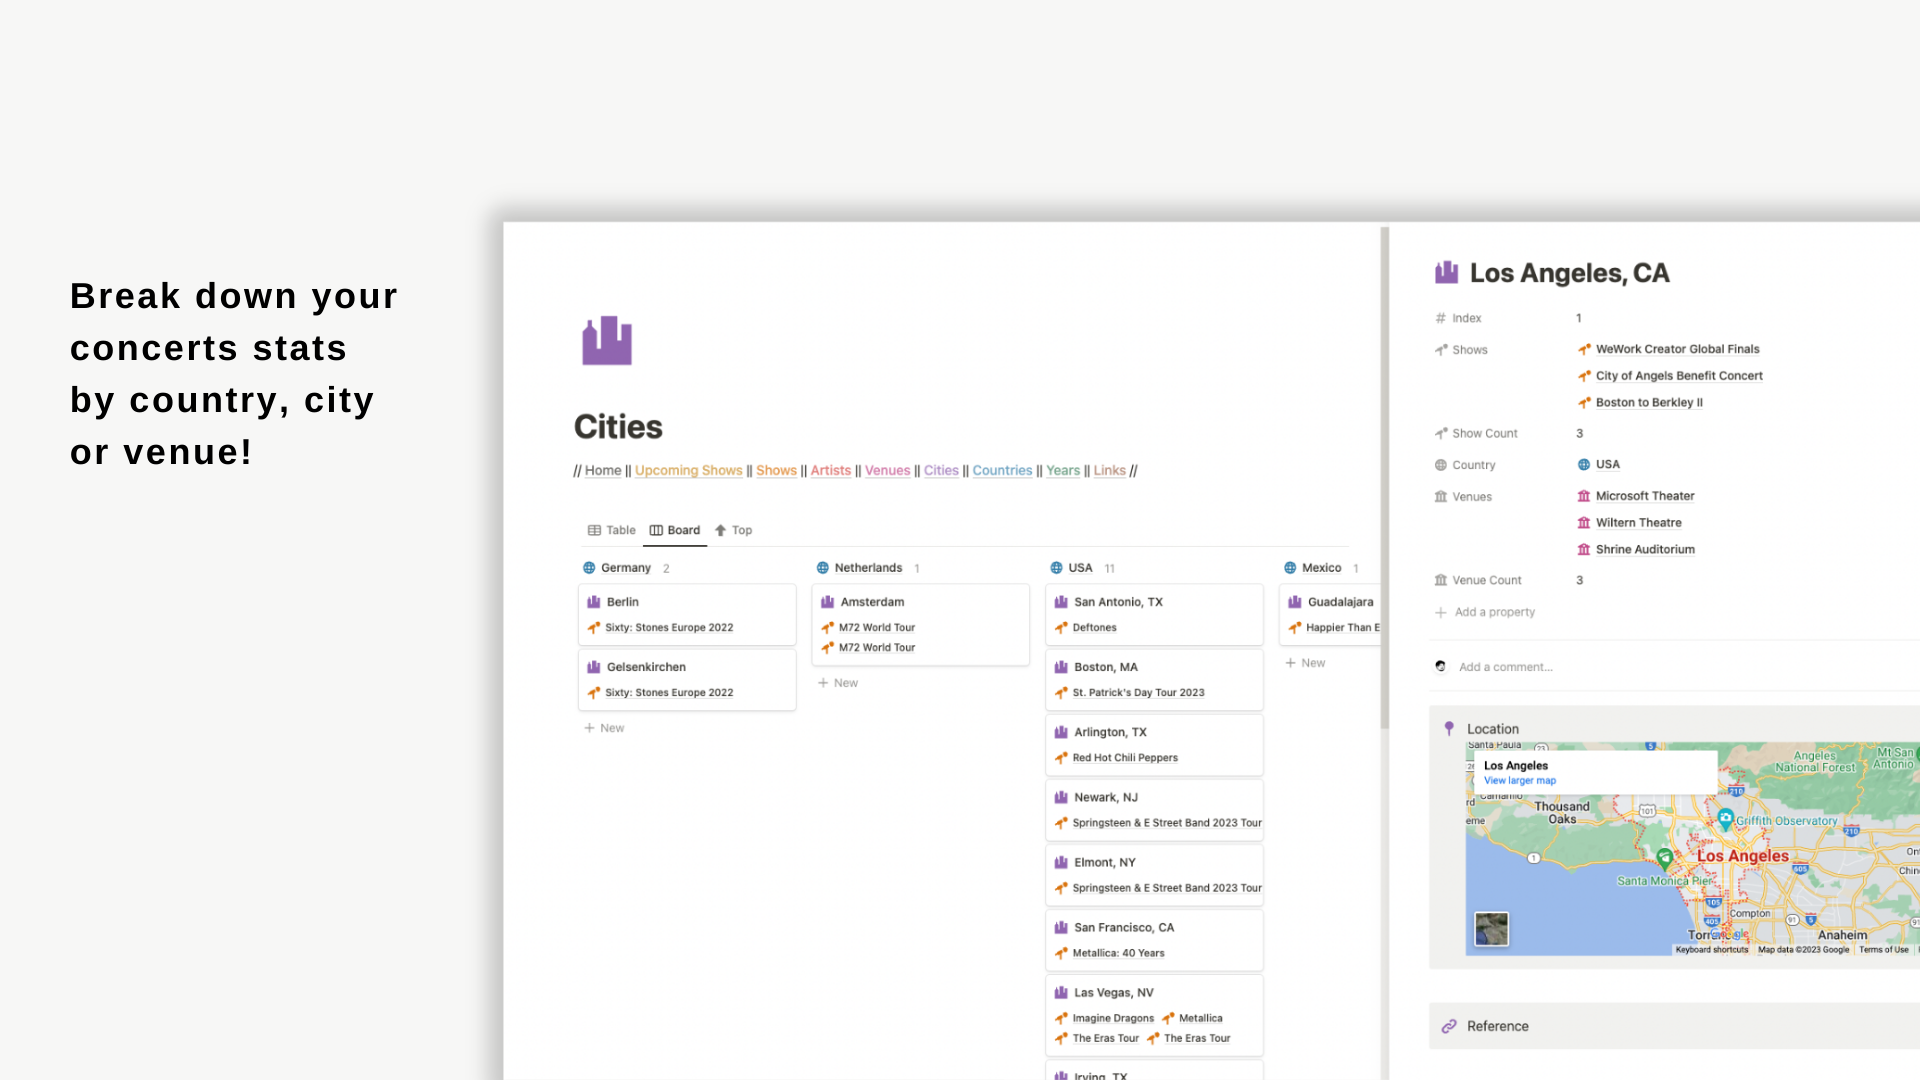Open the Links navigation link
This screenshot has height=1080, width=1920.
(x=1109, y=471)
